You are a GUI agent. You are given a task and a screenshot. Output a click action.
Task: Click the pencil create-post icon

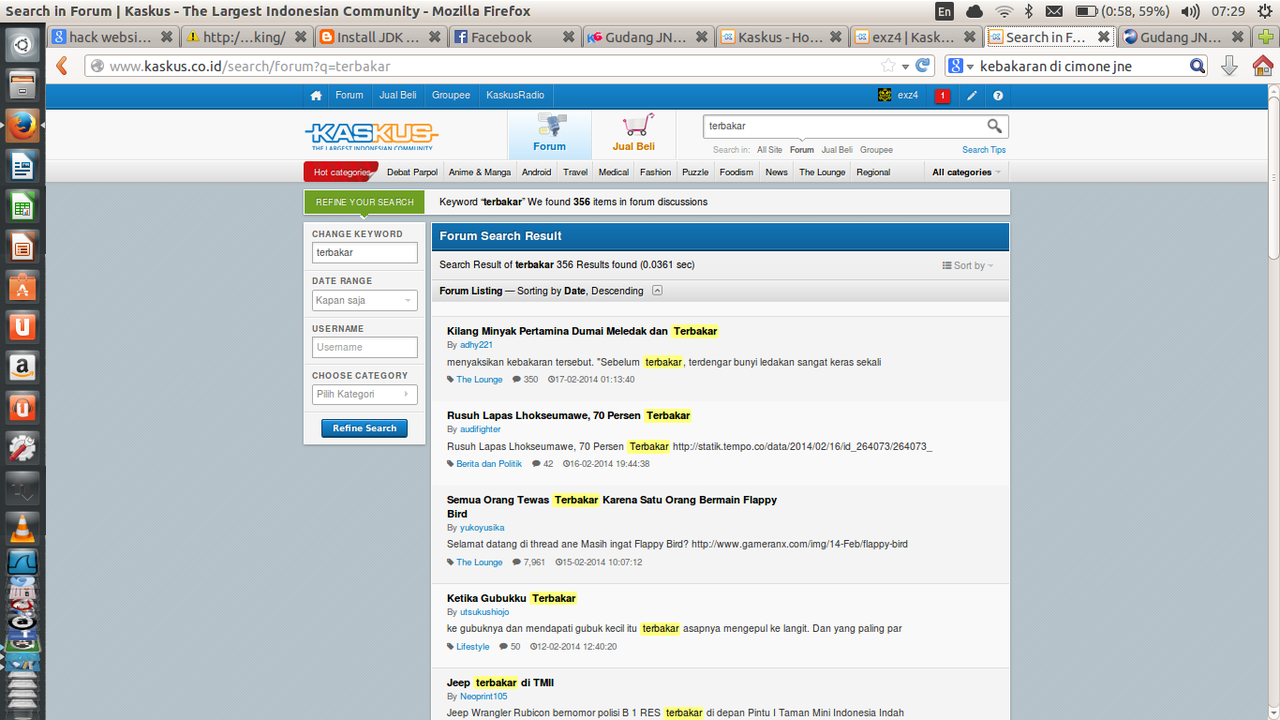[x=971, y=96]
